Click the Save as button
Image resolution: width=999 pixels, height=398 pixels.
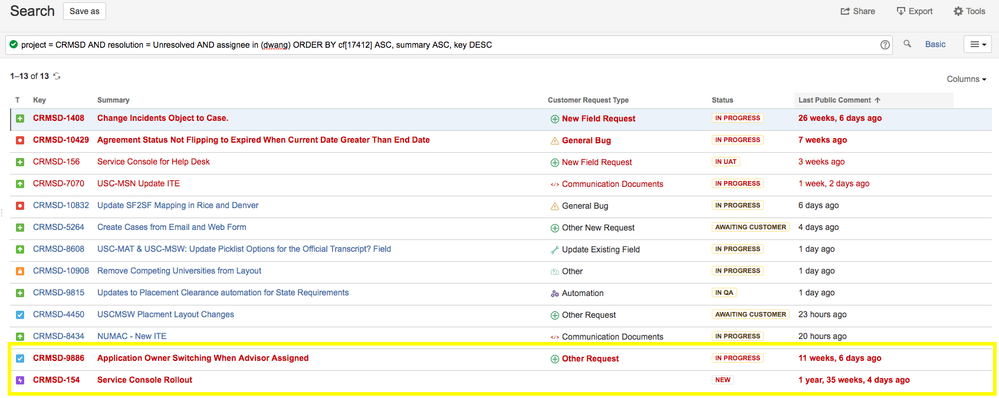pyautogui.click(x=85, y=11)
